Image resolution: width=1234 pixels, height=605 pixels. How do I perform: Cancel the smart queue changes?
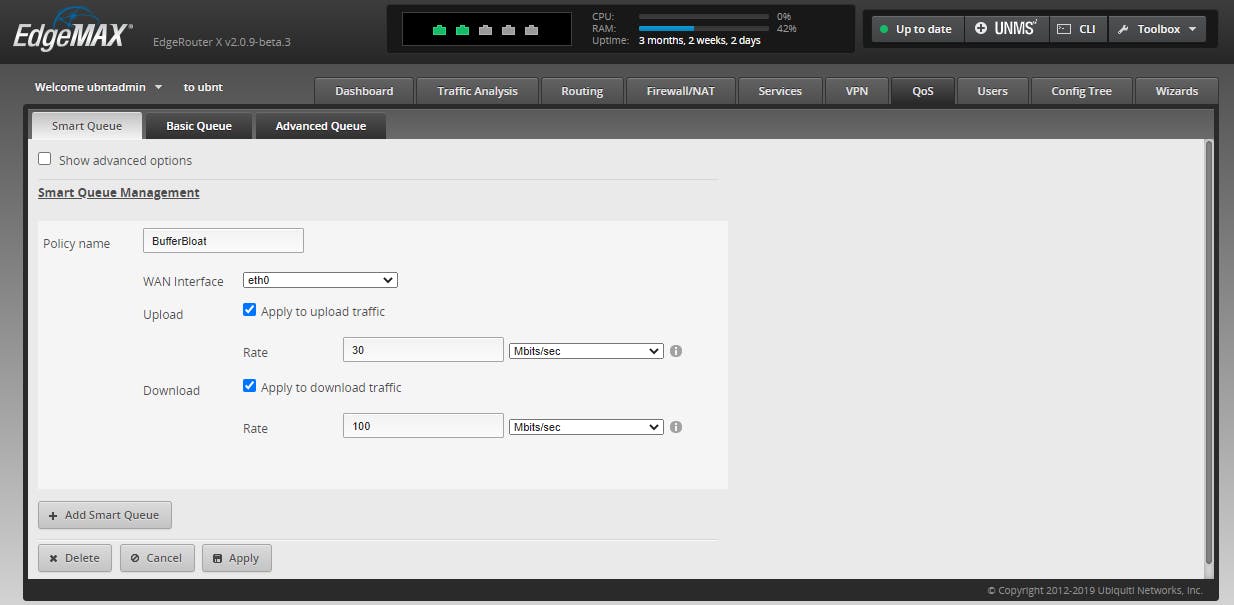(157, 558)
